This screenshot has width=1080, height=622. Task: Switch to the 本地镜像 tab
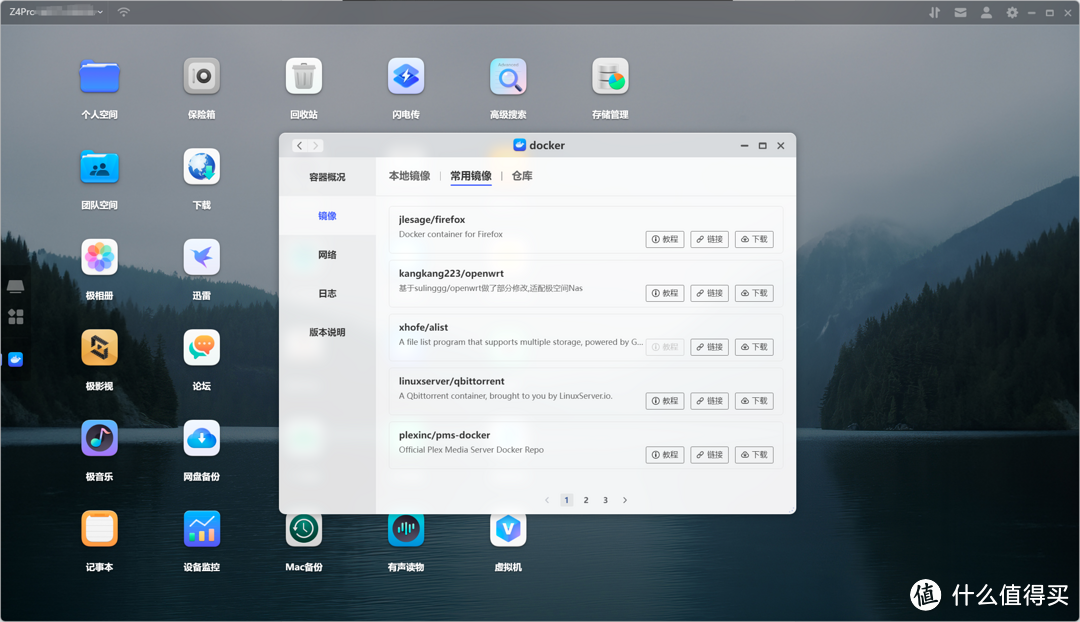[409, 176]
